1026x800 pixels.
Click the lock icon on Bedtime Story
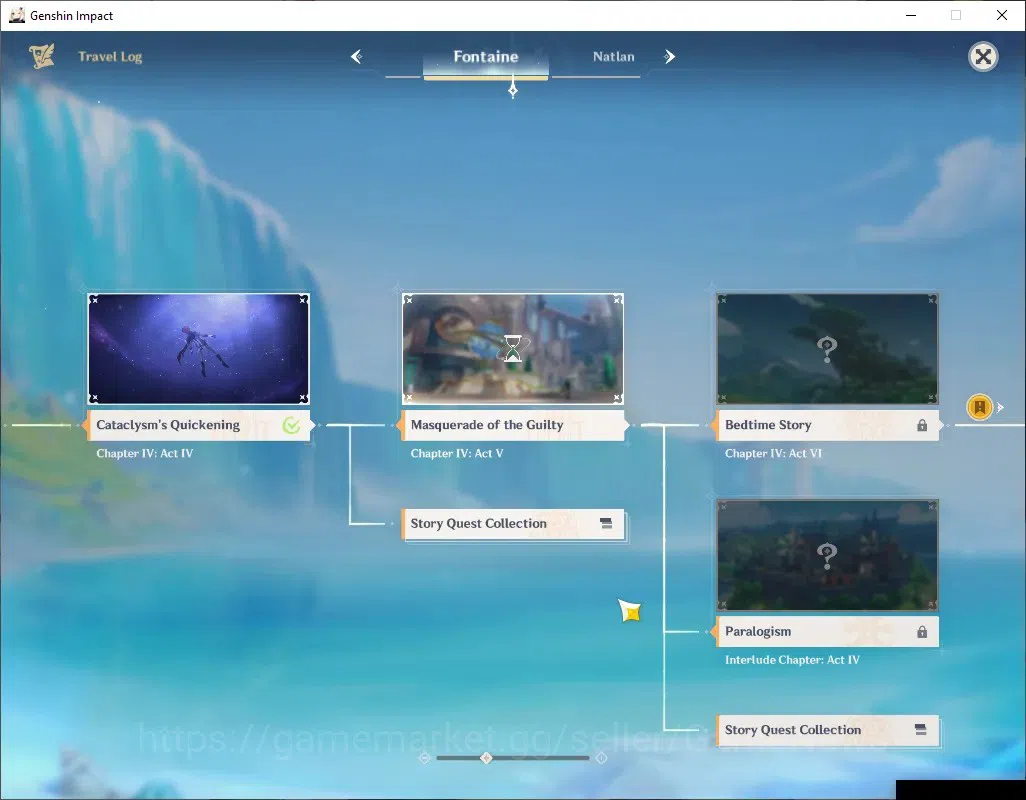[922, 425]
